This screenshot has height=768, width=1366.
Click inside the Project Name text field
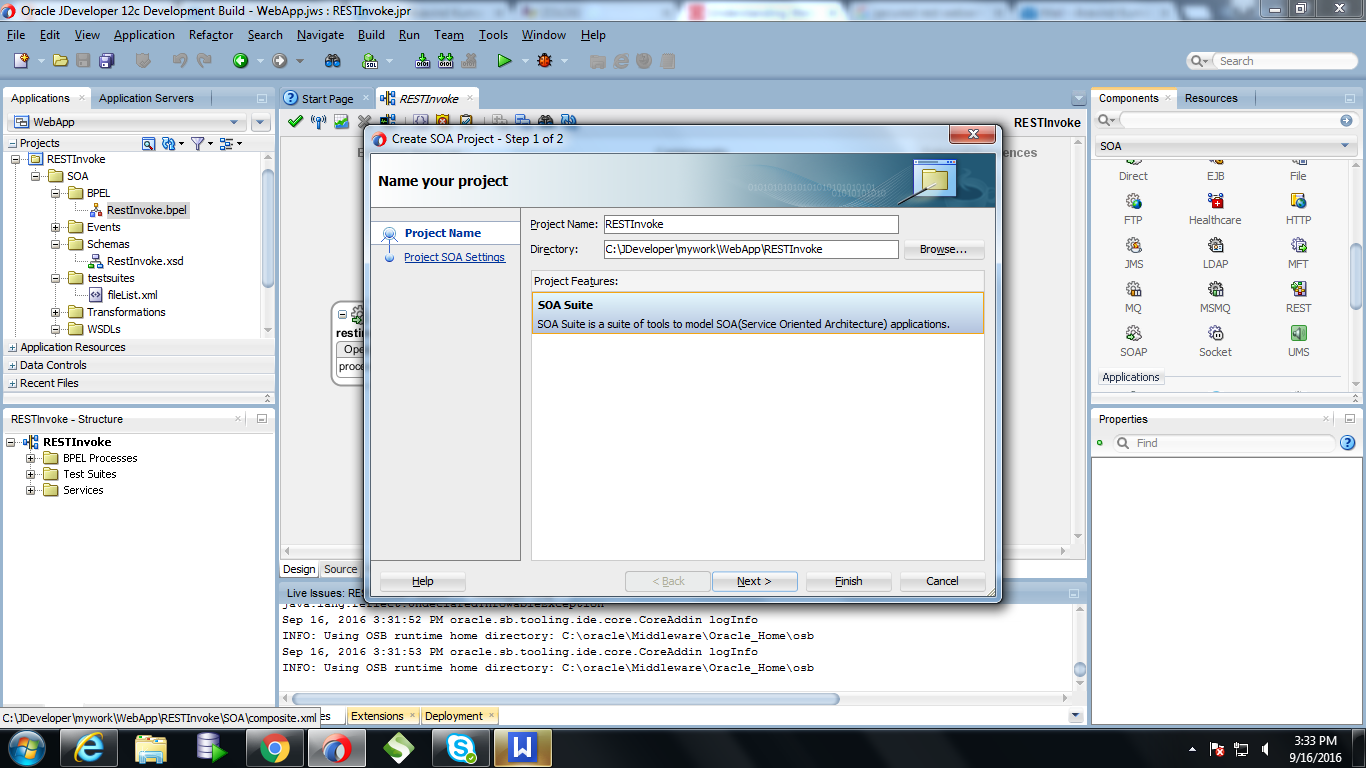(x=750, y=224)
